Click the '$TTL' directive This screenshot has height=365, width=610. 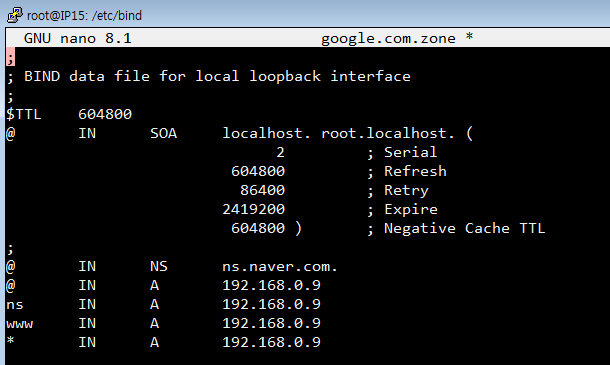coord(24,114)
